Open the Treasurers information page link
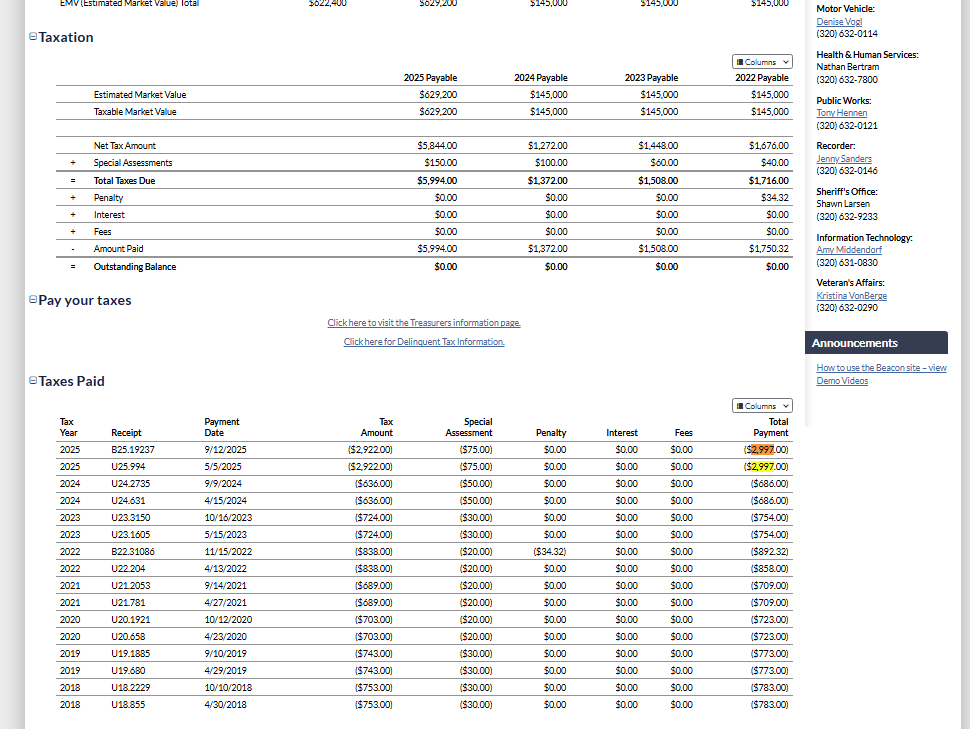This screenshot has height=729, width=970. click(424, 323)
